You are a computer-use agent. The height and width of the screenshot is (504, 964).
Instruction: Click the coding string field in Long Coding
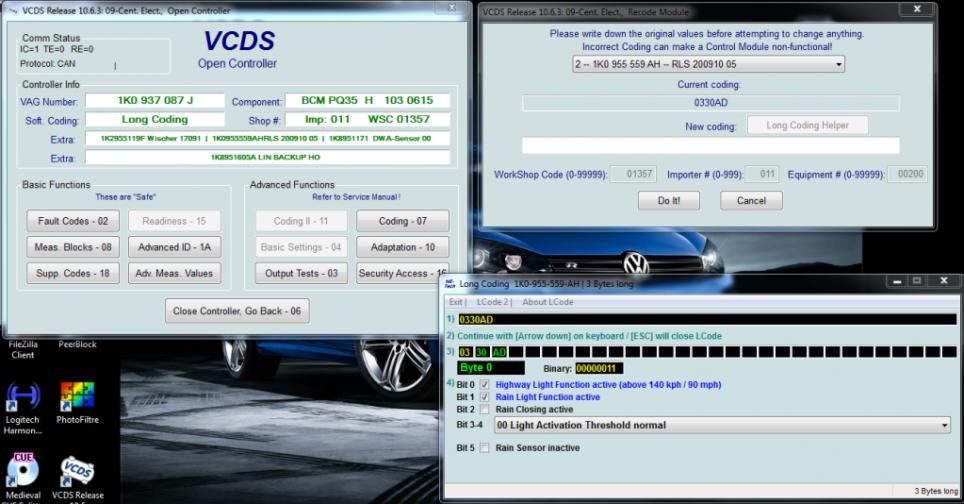707,320
